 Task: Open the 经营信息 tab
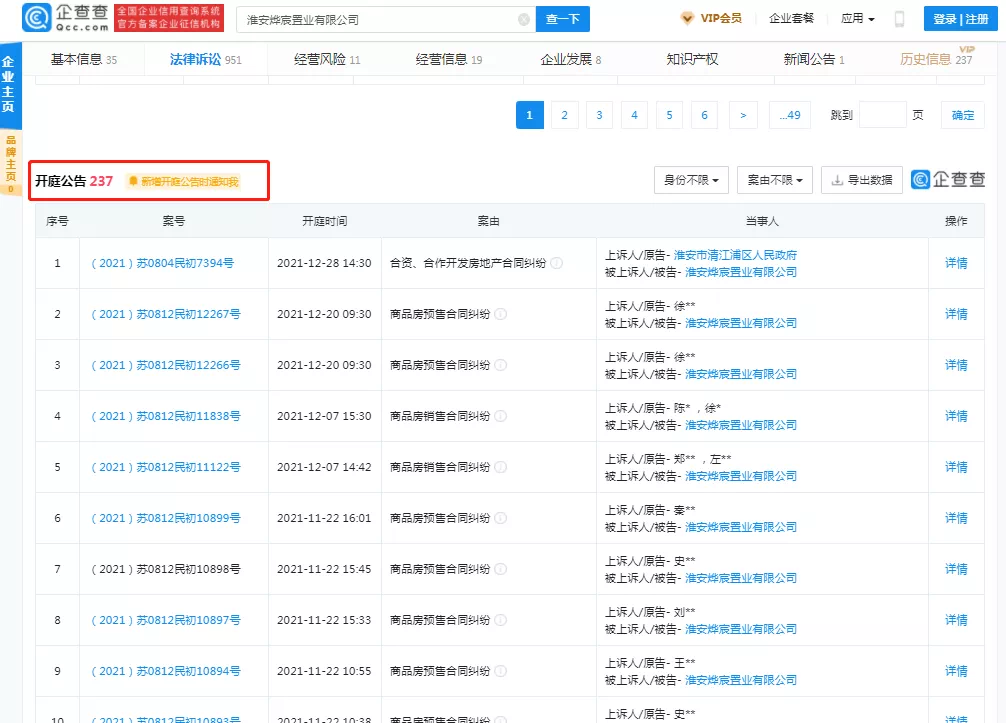[448, 60]
